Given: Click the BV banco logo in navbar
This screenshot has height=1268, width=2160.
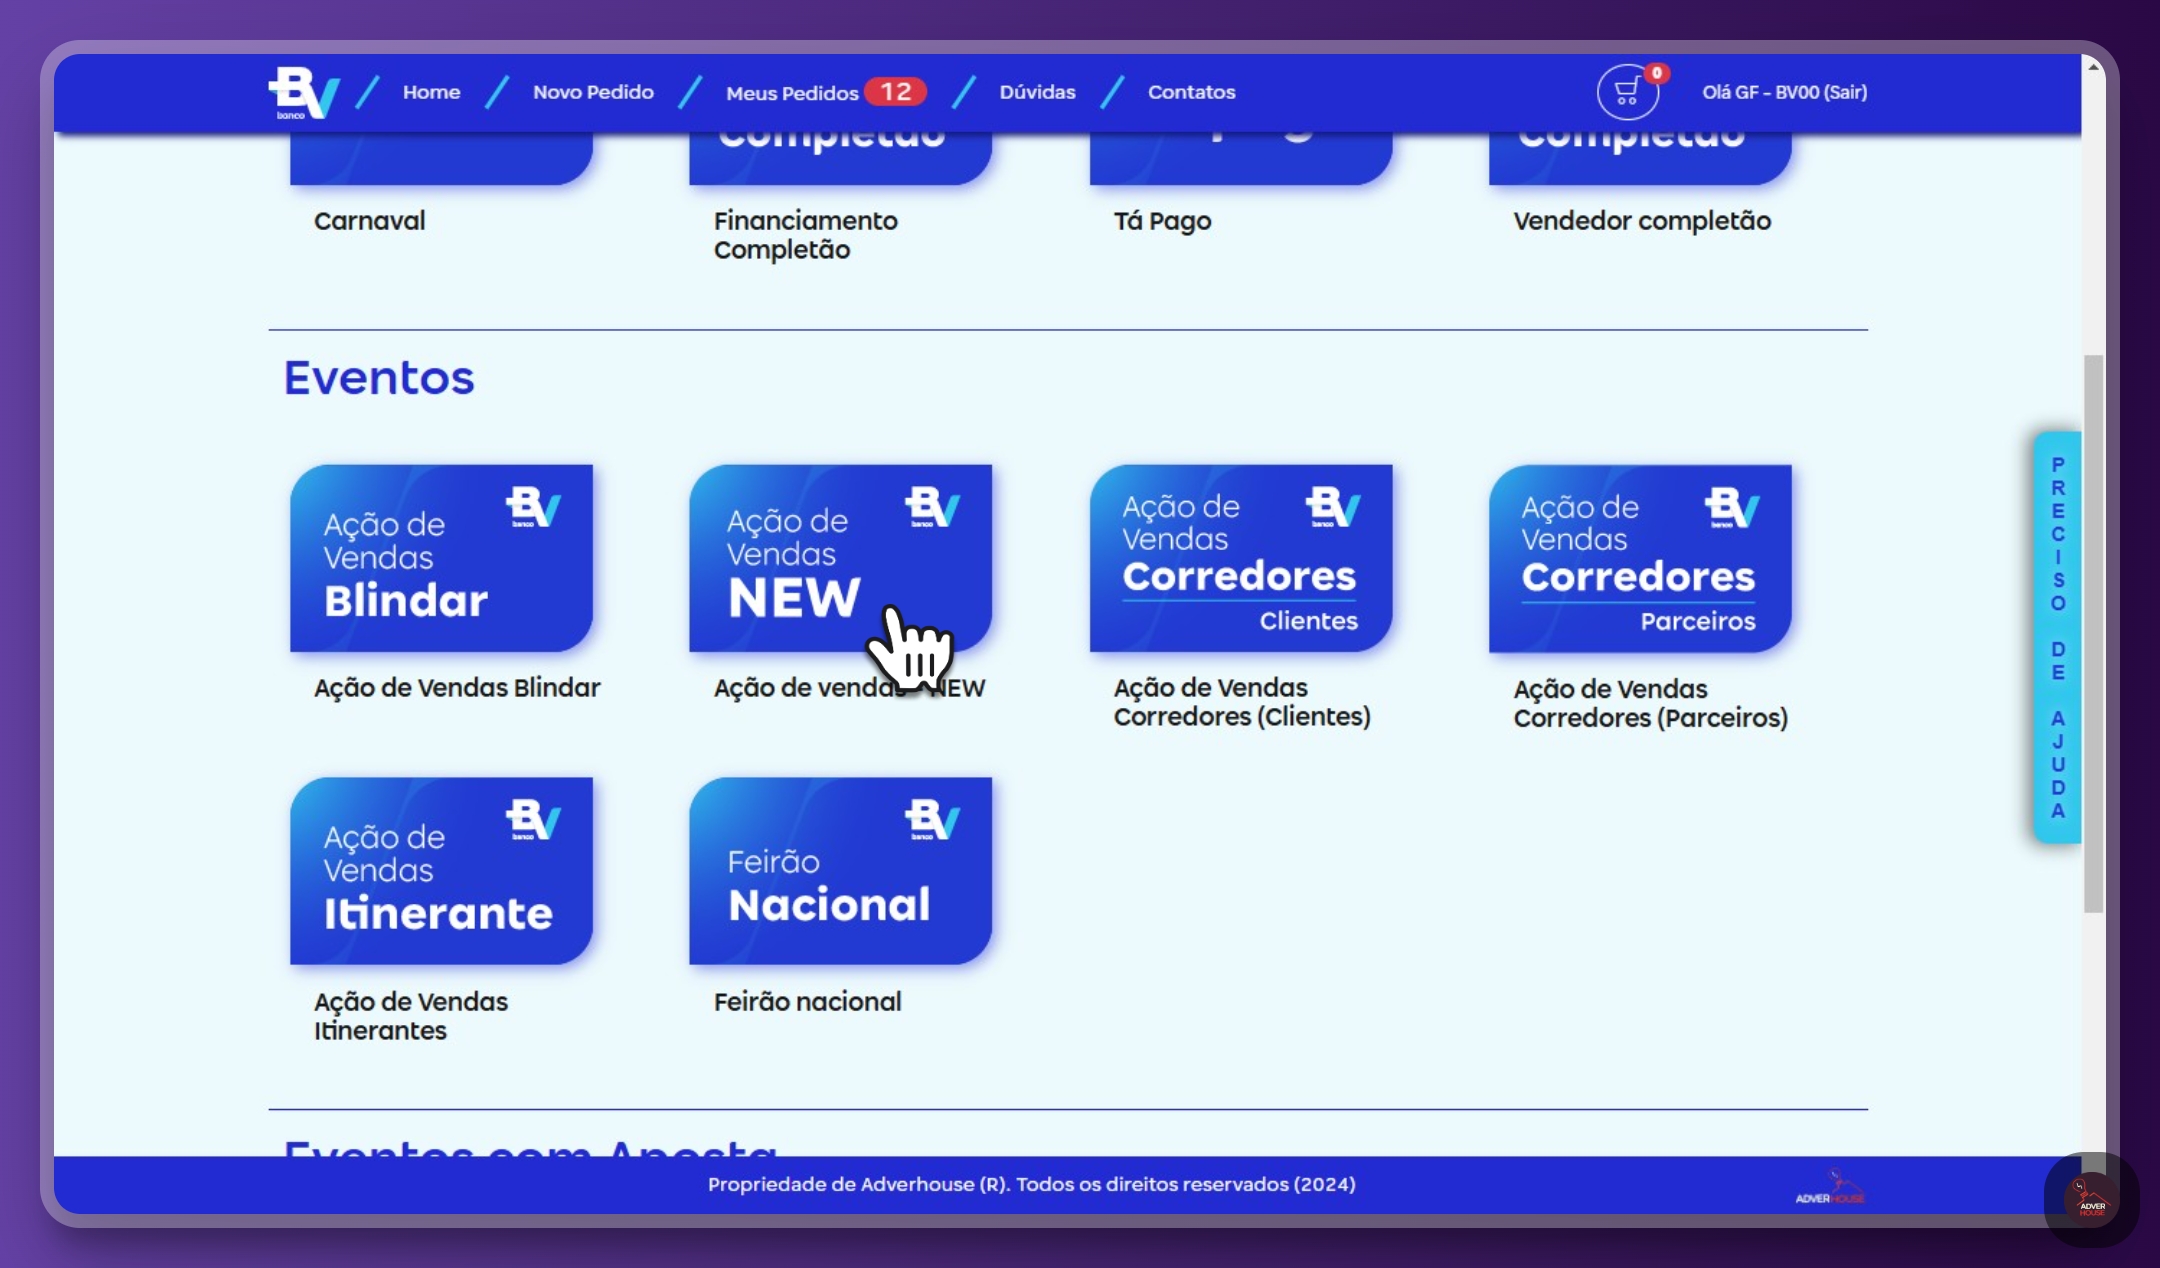Looking at the screenshot, I should (304, 93).
